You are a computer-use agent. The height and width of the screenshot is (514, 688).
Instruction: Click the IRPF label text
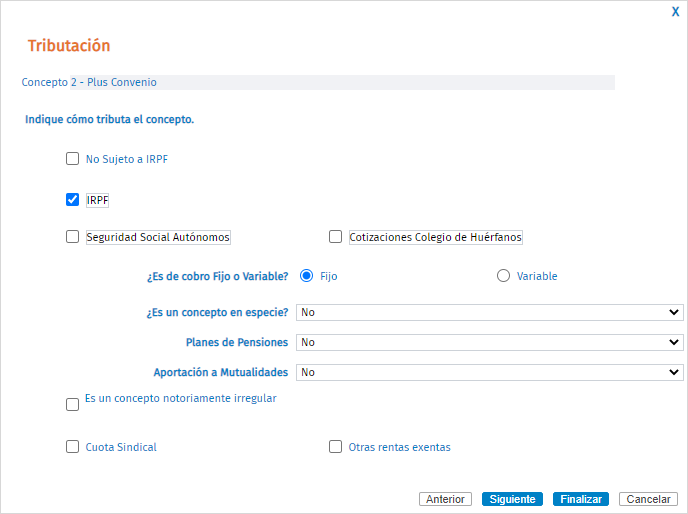click(x=97, y=201)
